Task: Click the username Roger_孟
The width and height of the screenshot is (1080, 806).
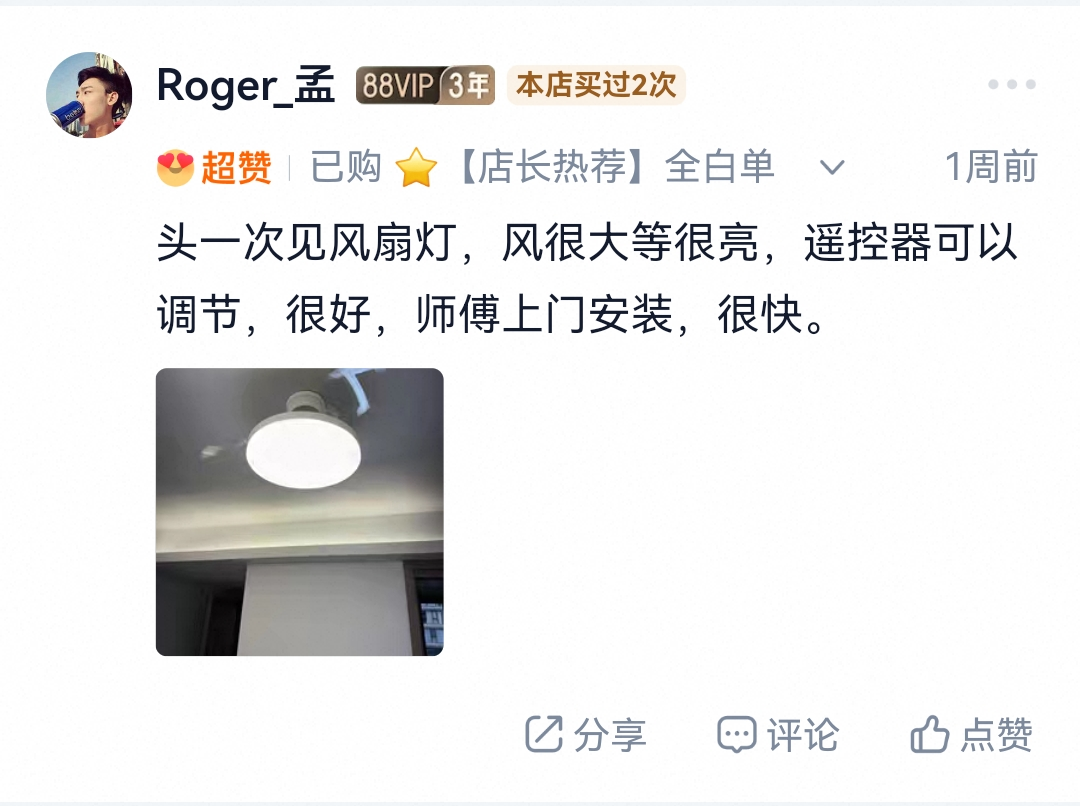Action: (x=246, y=86)
